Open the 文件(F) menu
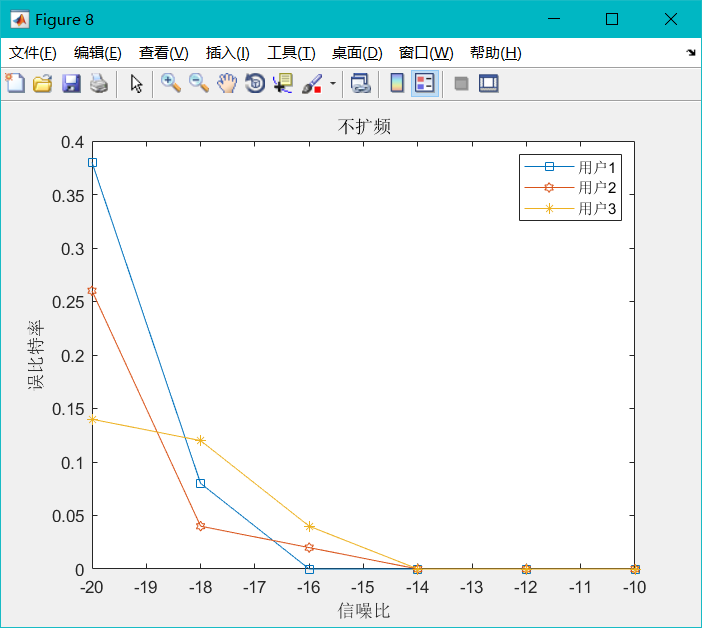 click(x=33, y=53)
